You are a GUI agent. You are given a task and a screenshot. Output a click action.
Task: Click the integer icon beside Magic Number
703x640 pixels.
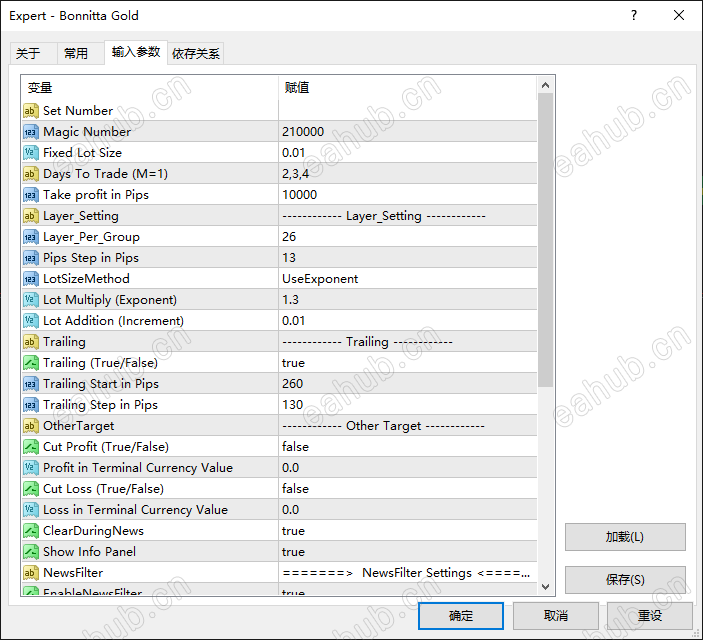(x=30, y=132)
